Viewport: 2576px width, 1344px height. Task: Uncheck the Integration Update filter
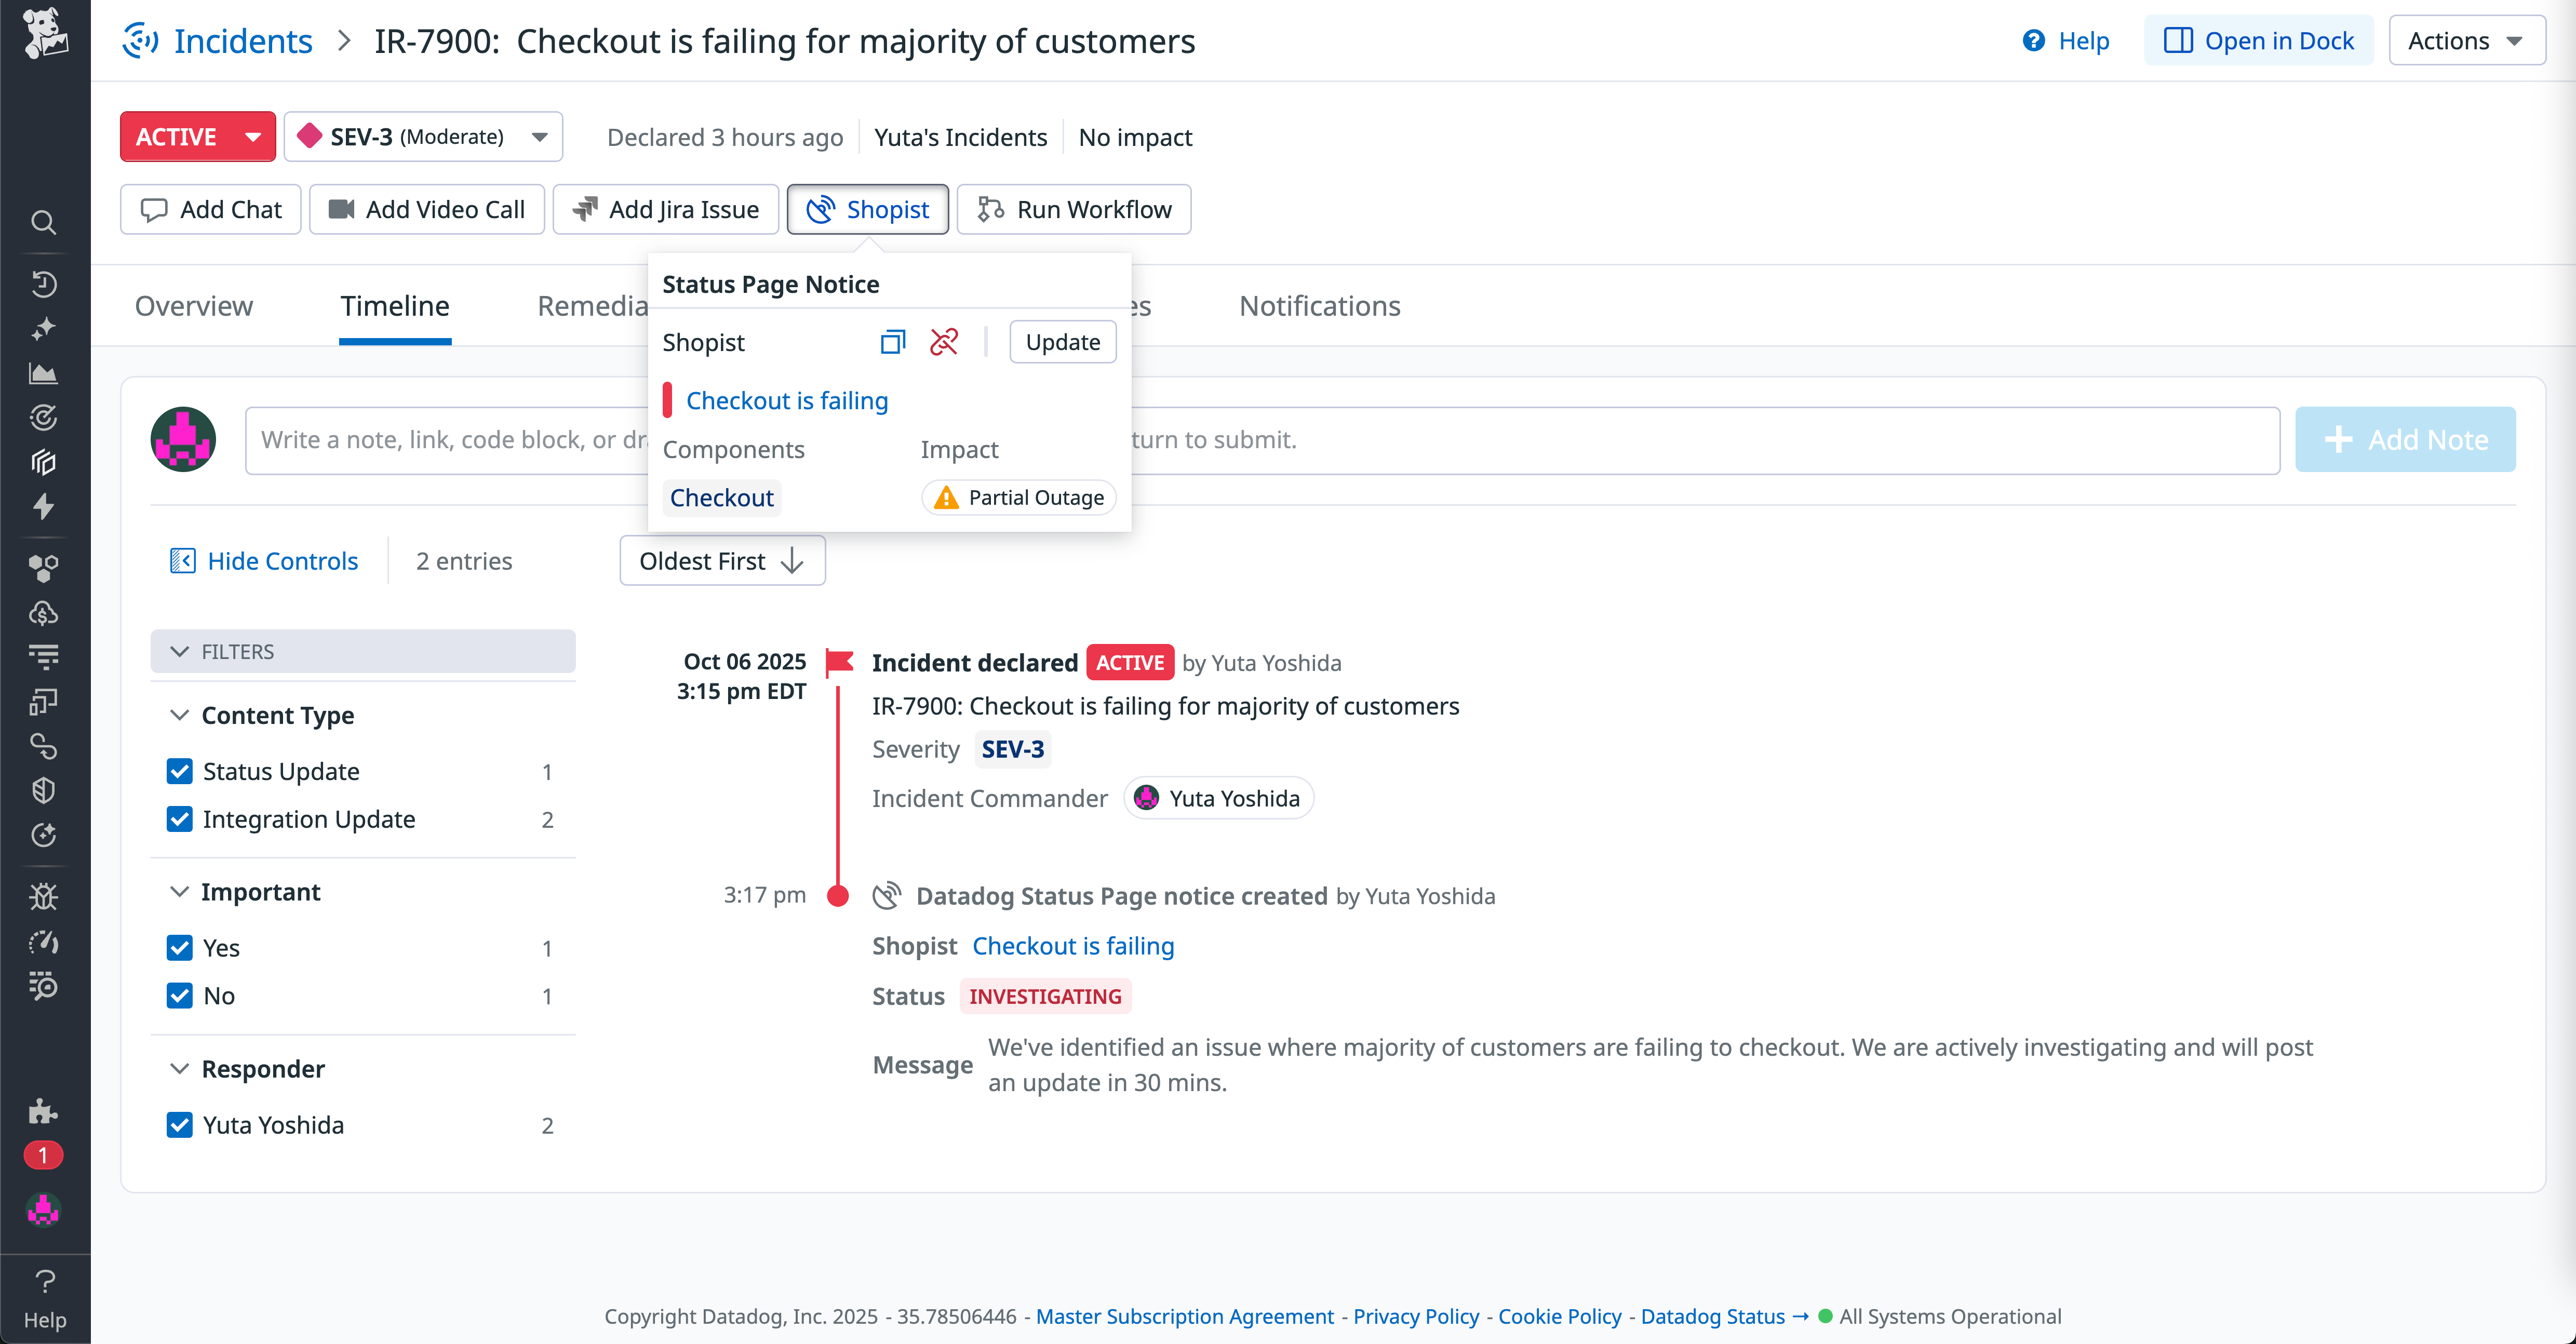point(180,819)
